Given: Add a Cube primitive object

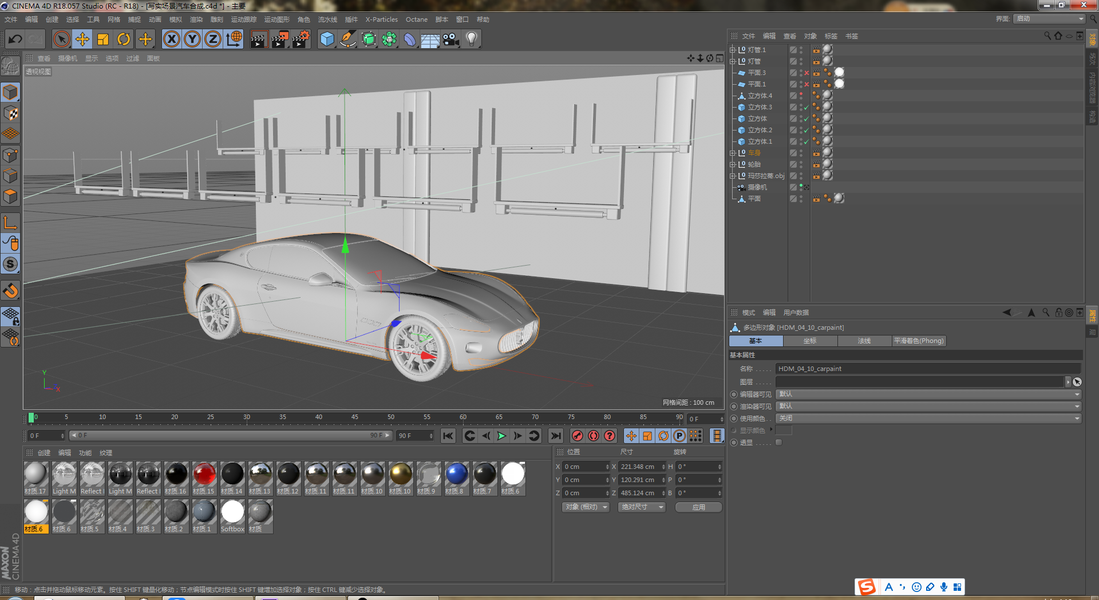Looking at the screenshot, I should (327, 39).
